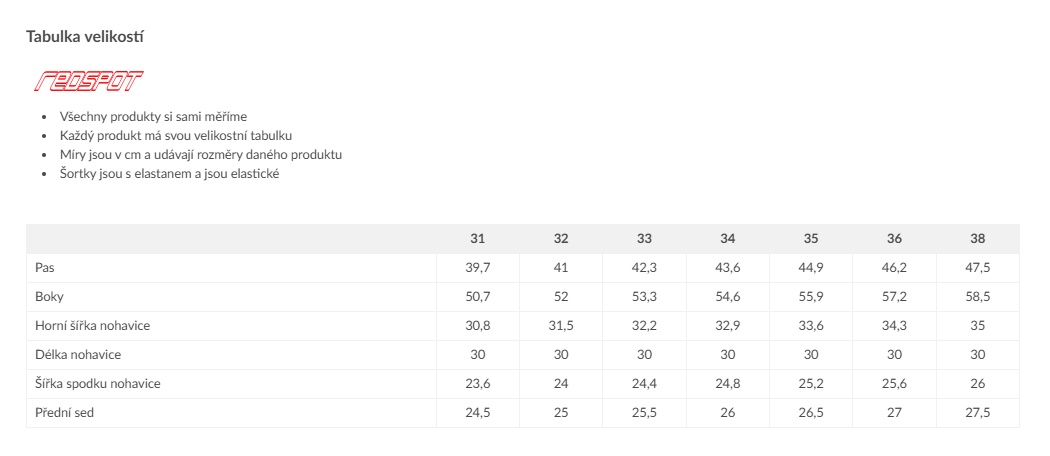Click the Pas row label
The height and width of the screenshot is (456, 1050).
pyautogui.click(x=45, y=268)
